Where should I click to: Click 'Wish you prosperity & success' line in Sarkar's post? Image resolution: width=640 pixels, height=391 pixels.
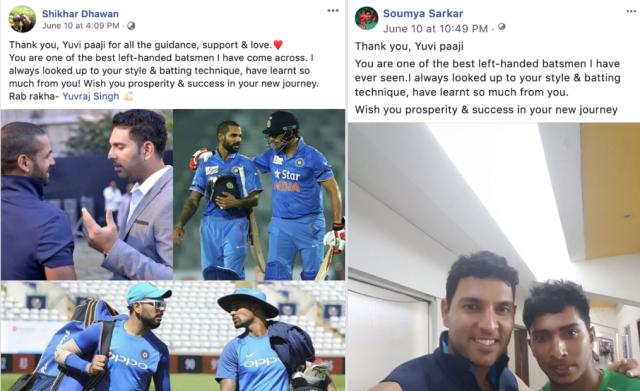[x=486, y=110]
